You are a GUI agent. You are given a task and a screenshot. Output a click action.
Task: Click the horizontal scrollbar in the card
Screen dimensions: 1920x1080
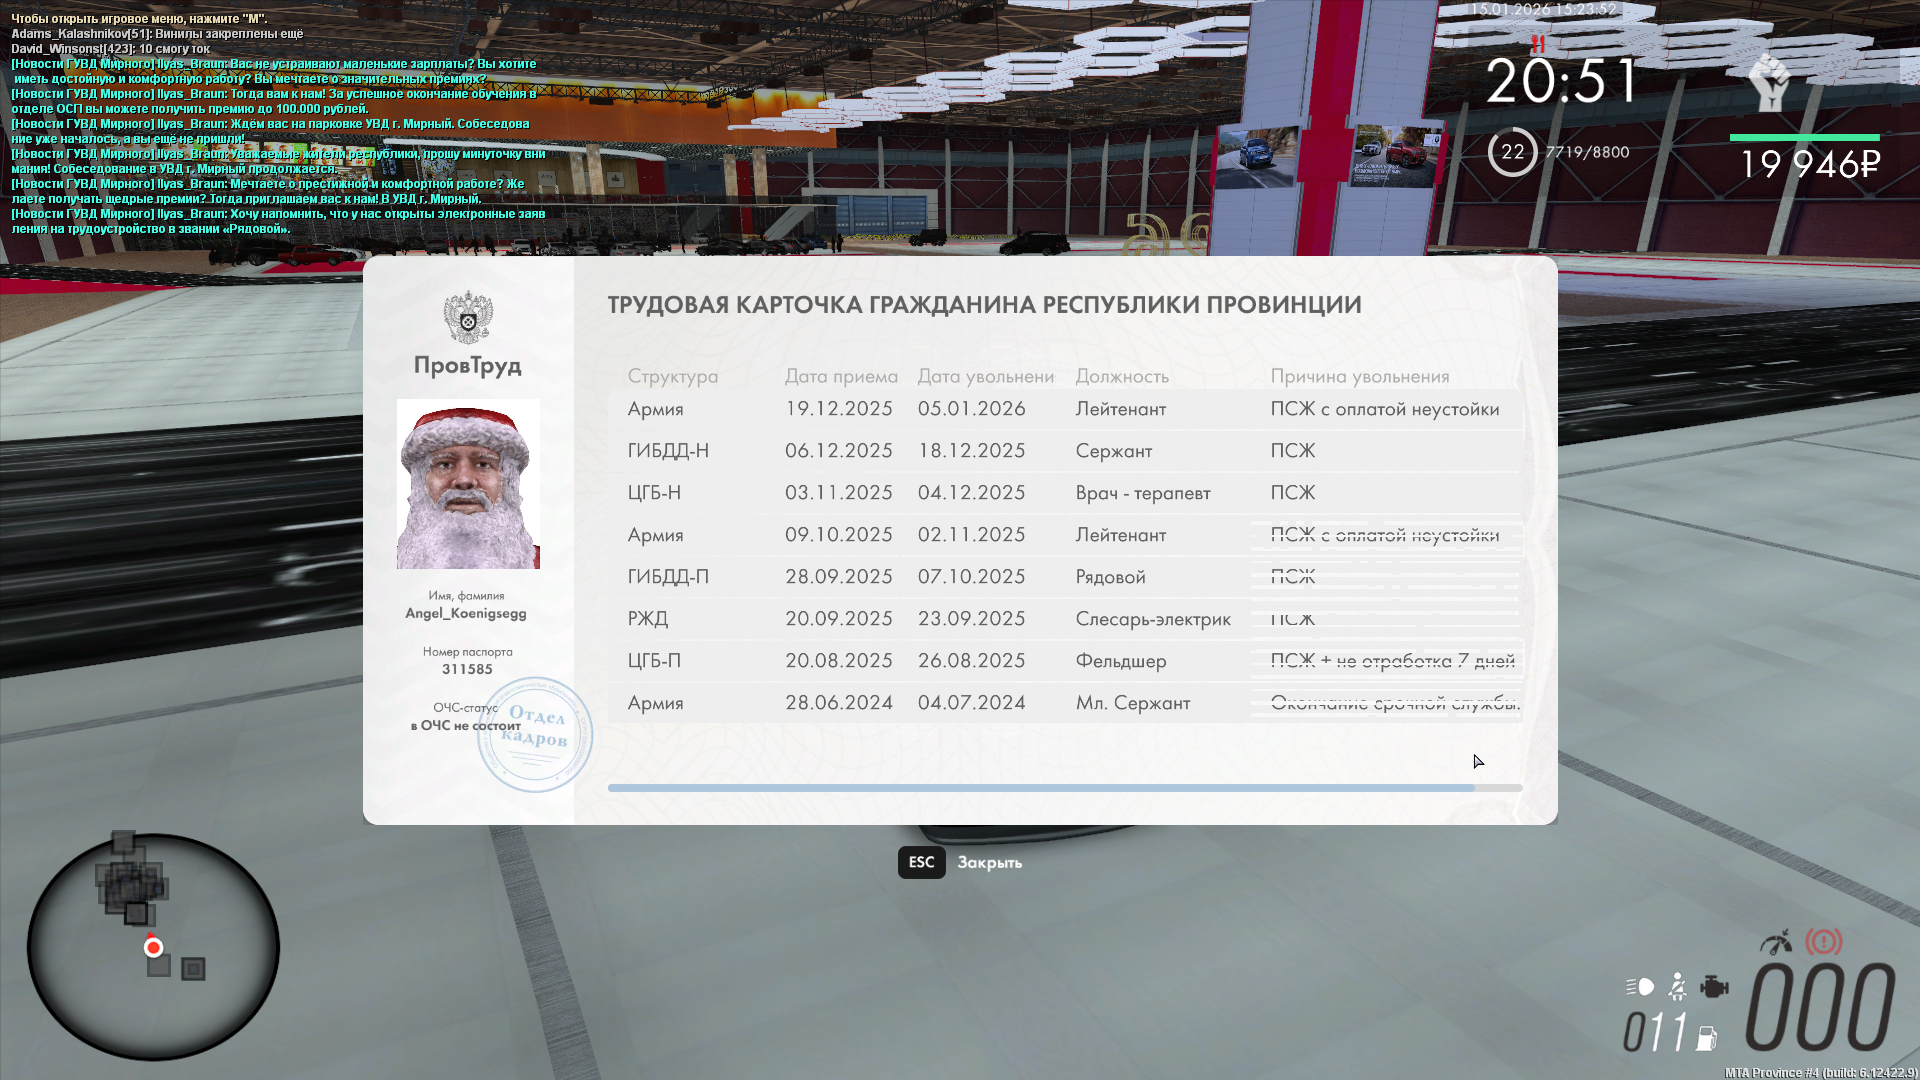coord(1040,788)
